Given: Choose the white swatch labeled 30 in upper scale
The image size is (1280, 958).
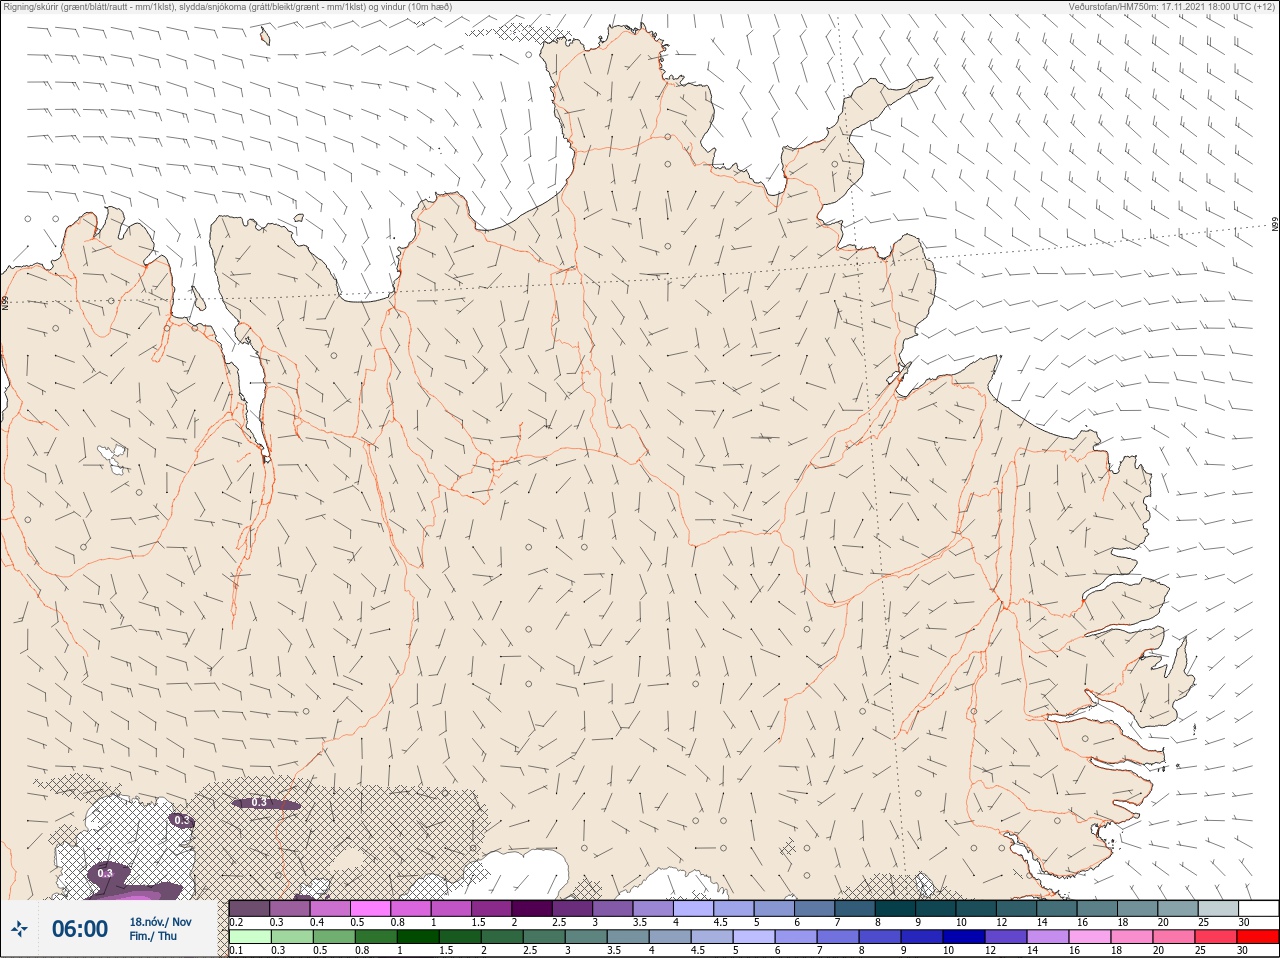Looking at the screenshot, I should coord(1258,908).
